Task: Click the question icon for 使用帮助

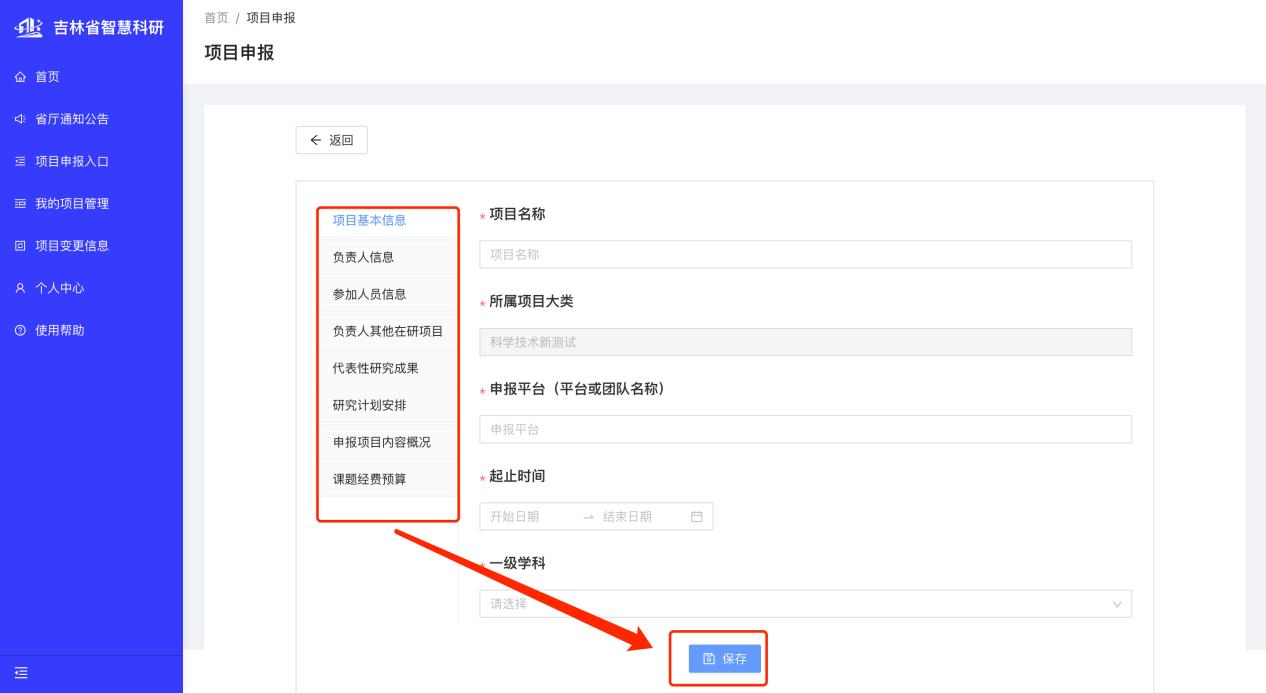Action: point(20,331)
